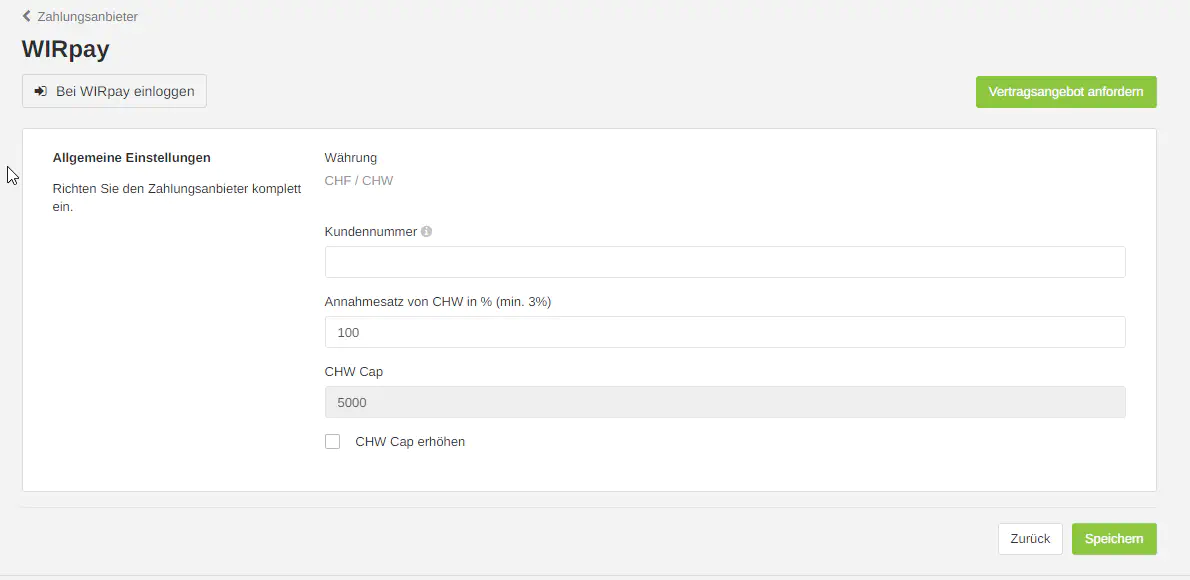Save settings with the Speichern button
Viewport: 1190px width, 580px height.
coord(1114,539)
